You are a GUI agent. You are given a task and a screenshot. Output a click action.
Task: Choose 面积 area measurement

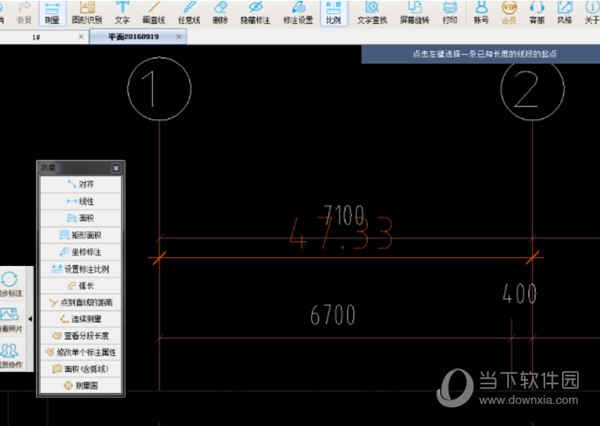pos(81,218)
